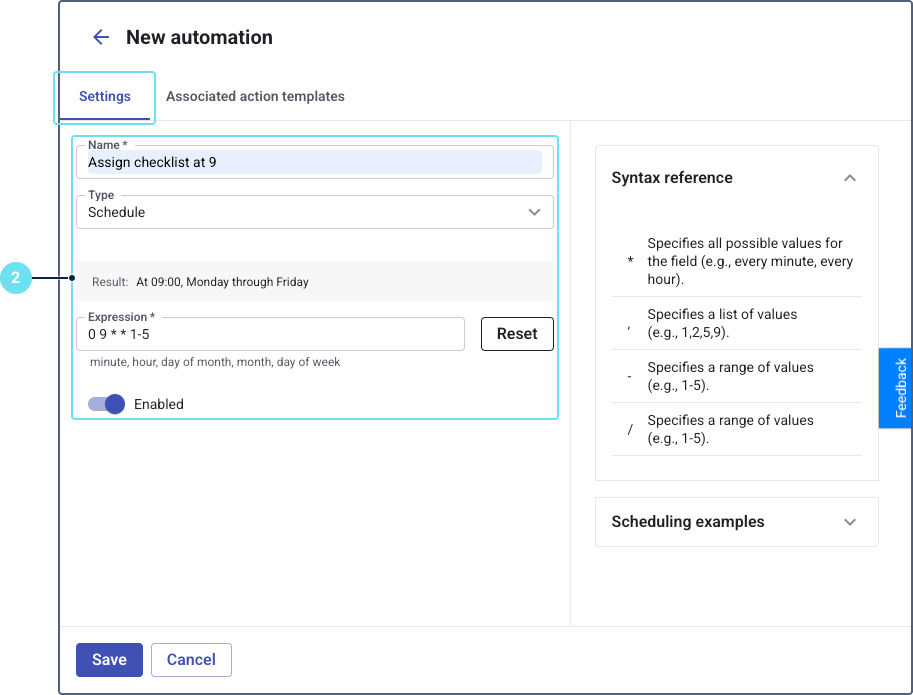Open the Associated action templates tab

(255, 97)
